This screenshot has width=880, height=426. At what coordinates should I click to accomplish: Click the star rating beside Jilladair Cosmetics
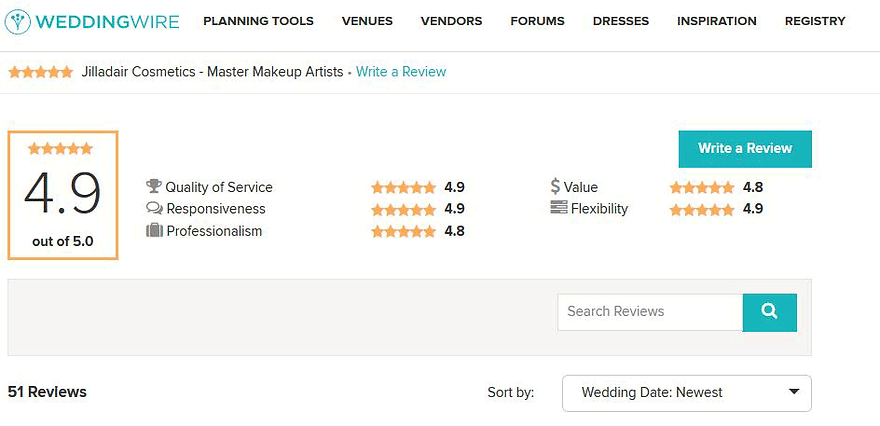40,72
